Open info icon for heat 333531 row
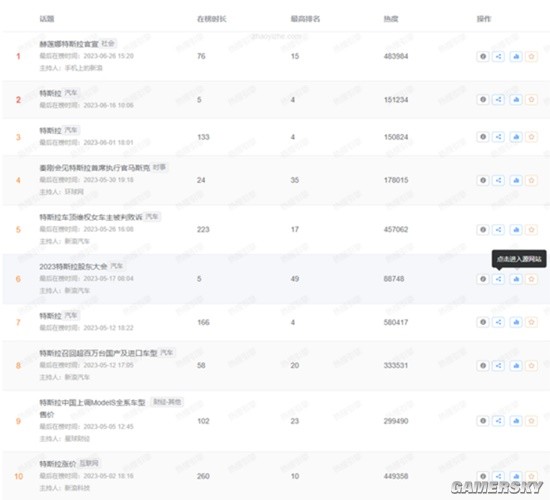550x500 pixels. 483,365
